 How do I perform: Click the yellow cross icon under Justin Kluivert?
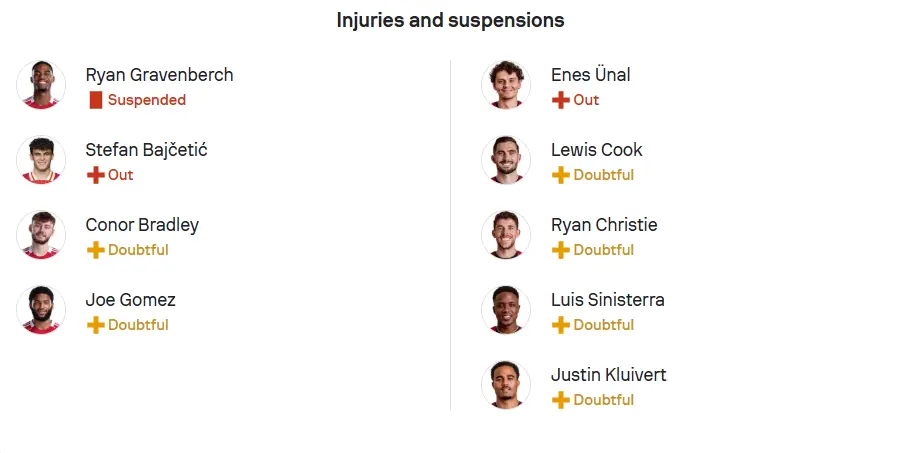tap(561, 400)
